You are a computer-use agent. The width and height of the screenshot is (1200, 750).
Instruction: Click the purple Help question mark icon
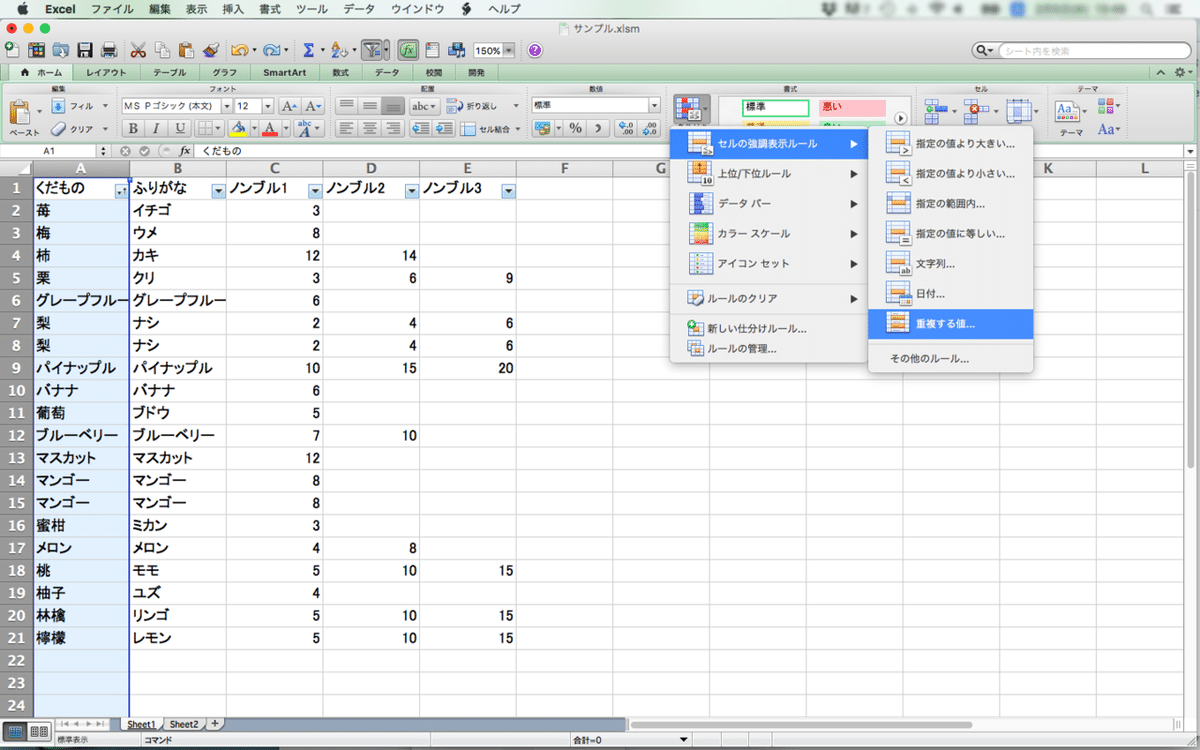[535, 50]
